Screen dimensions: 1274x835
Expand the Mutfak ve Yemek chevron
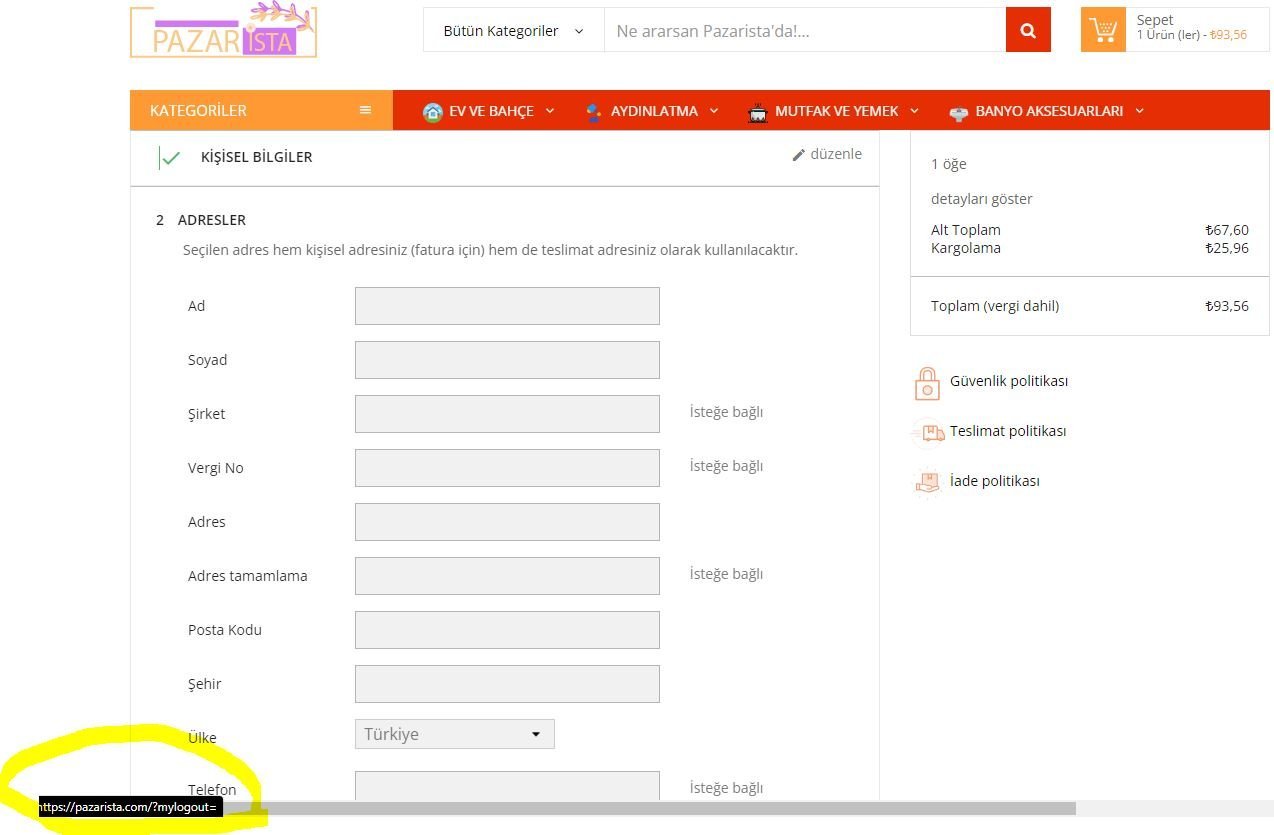[x=915, y=111]
